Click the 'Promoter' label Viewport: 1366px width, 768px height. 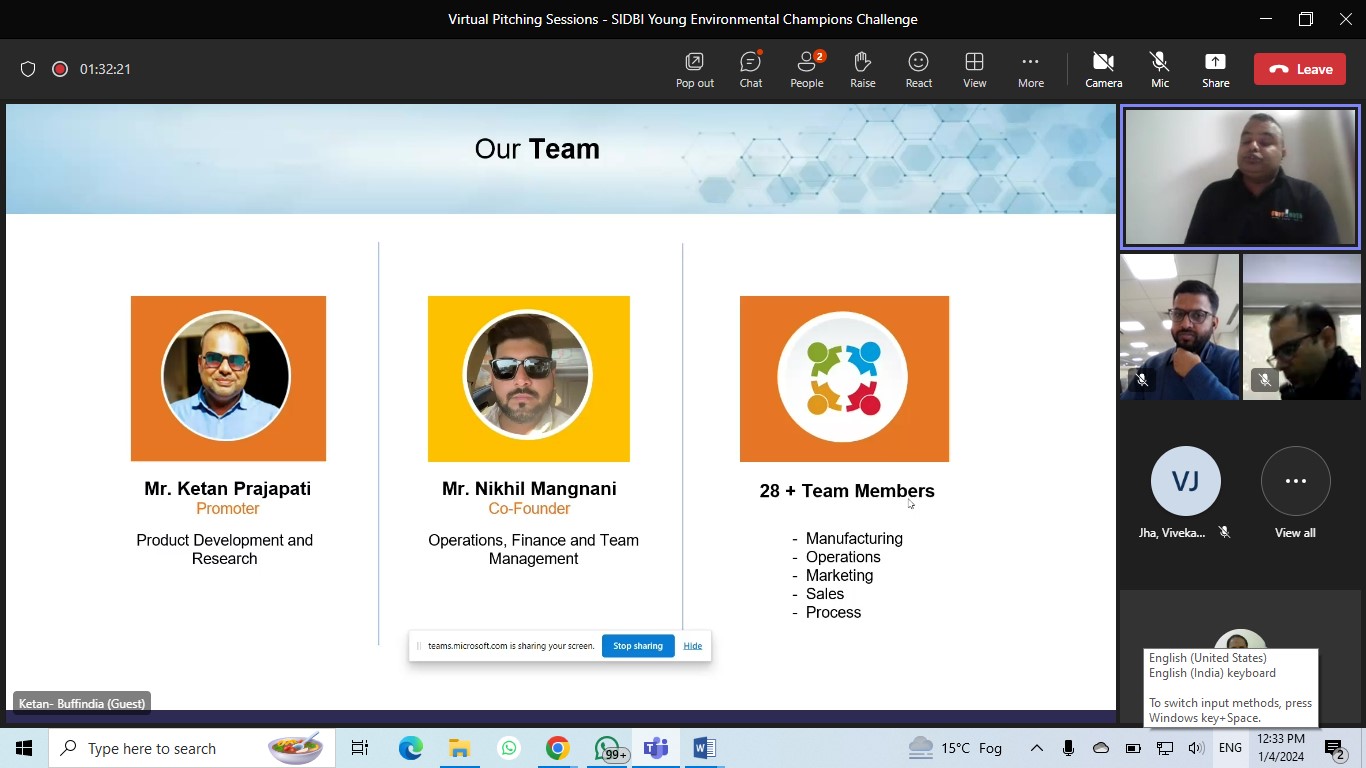pos(228,509)
